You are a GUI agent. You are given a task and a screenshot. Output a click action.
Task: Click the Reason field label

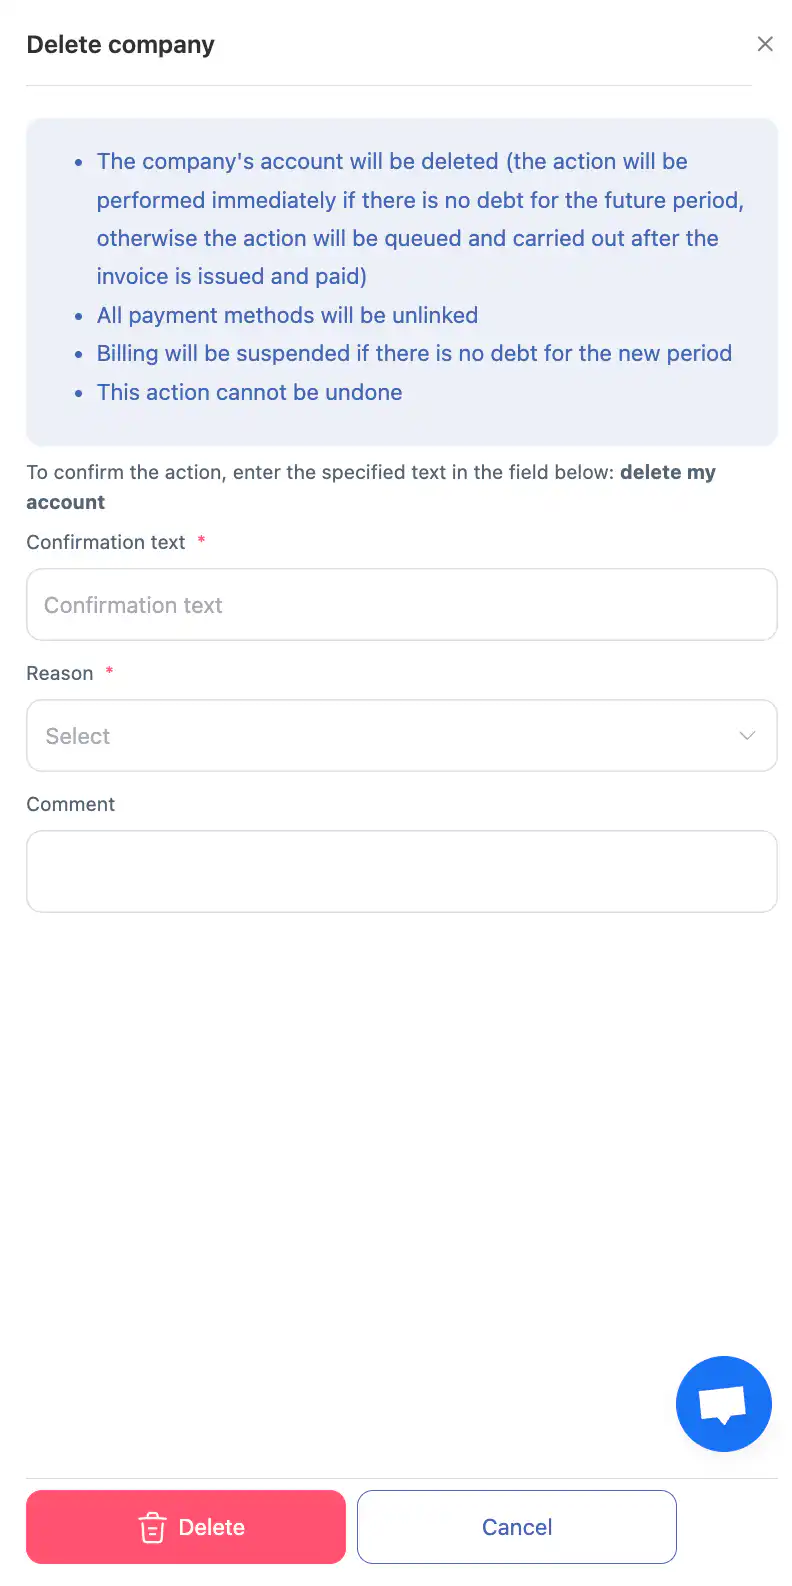[x=60, y=674]
